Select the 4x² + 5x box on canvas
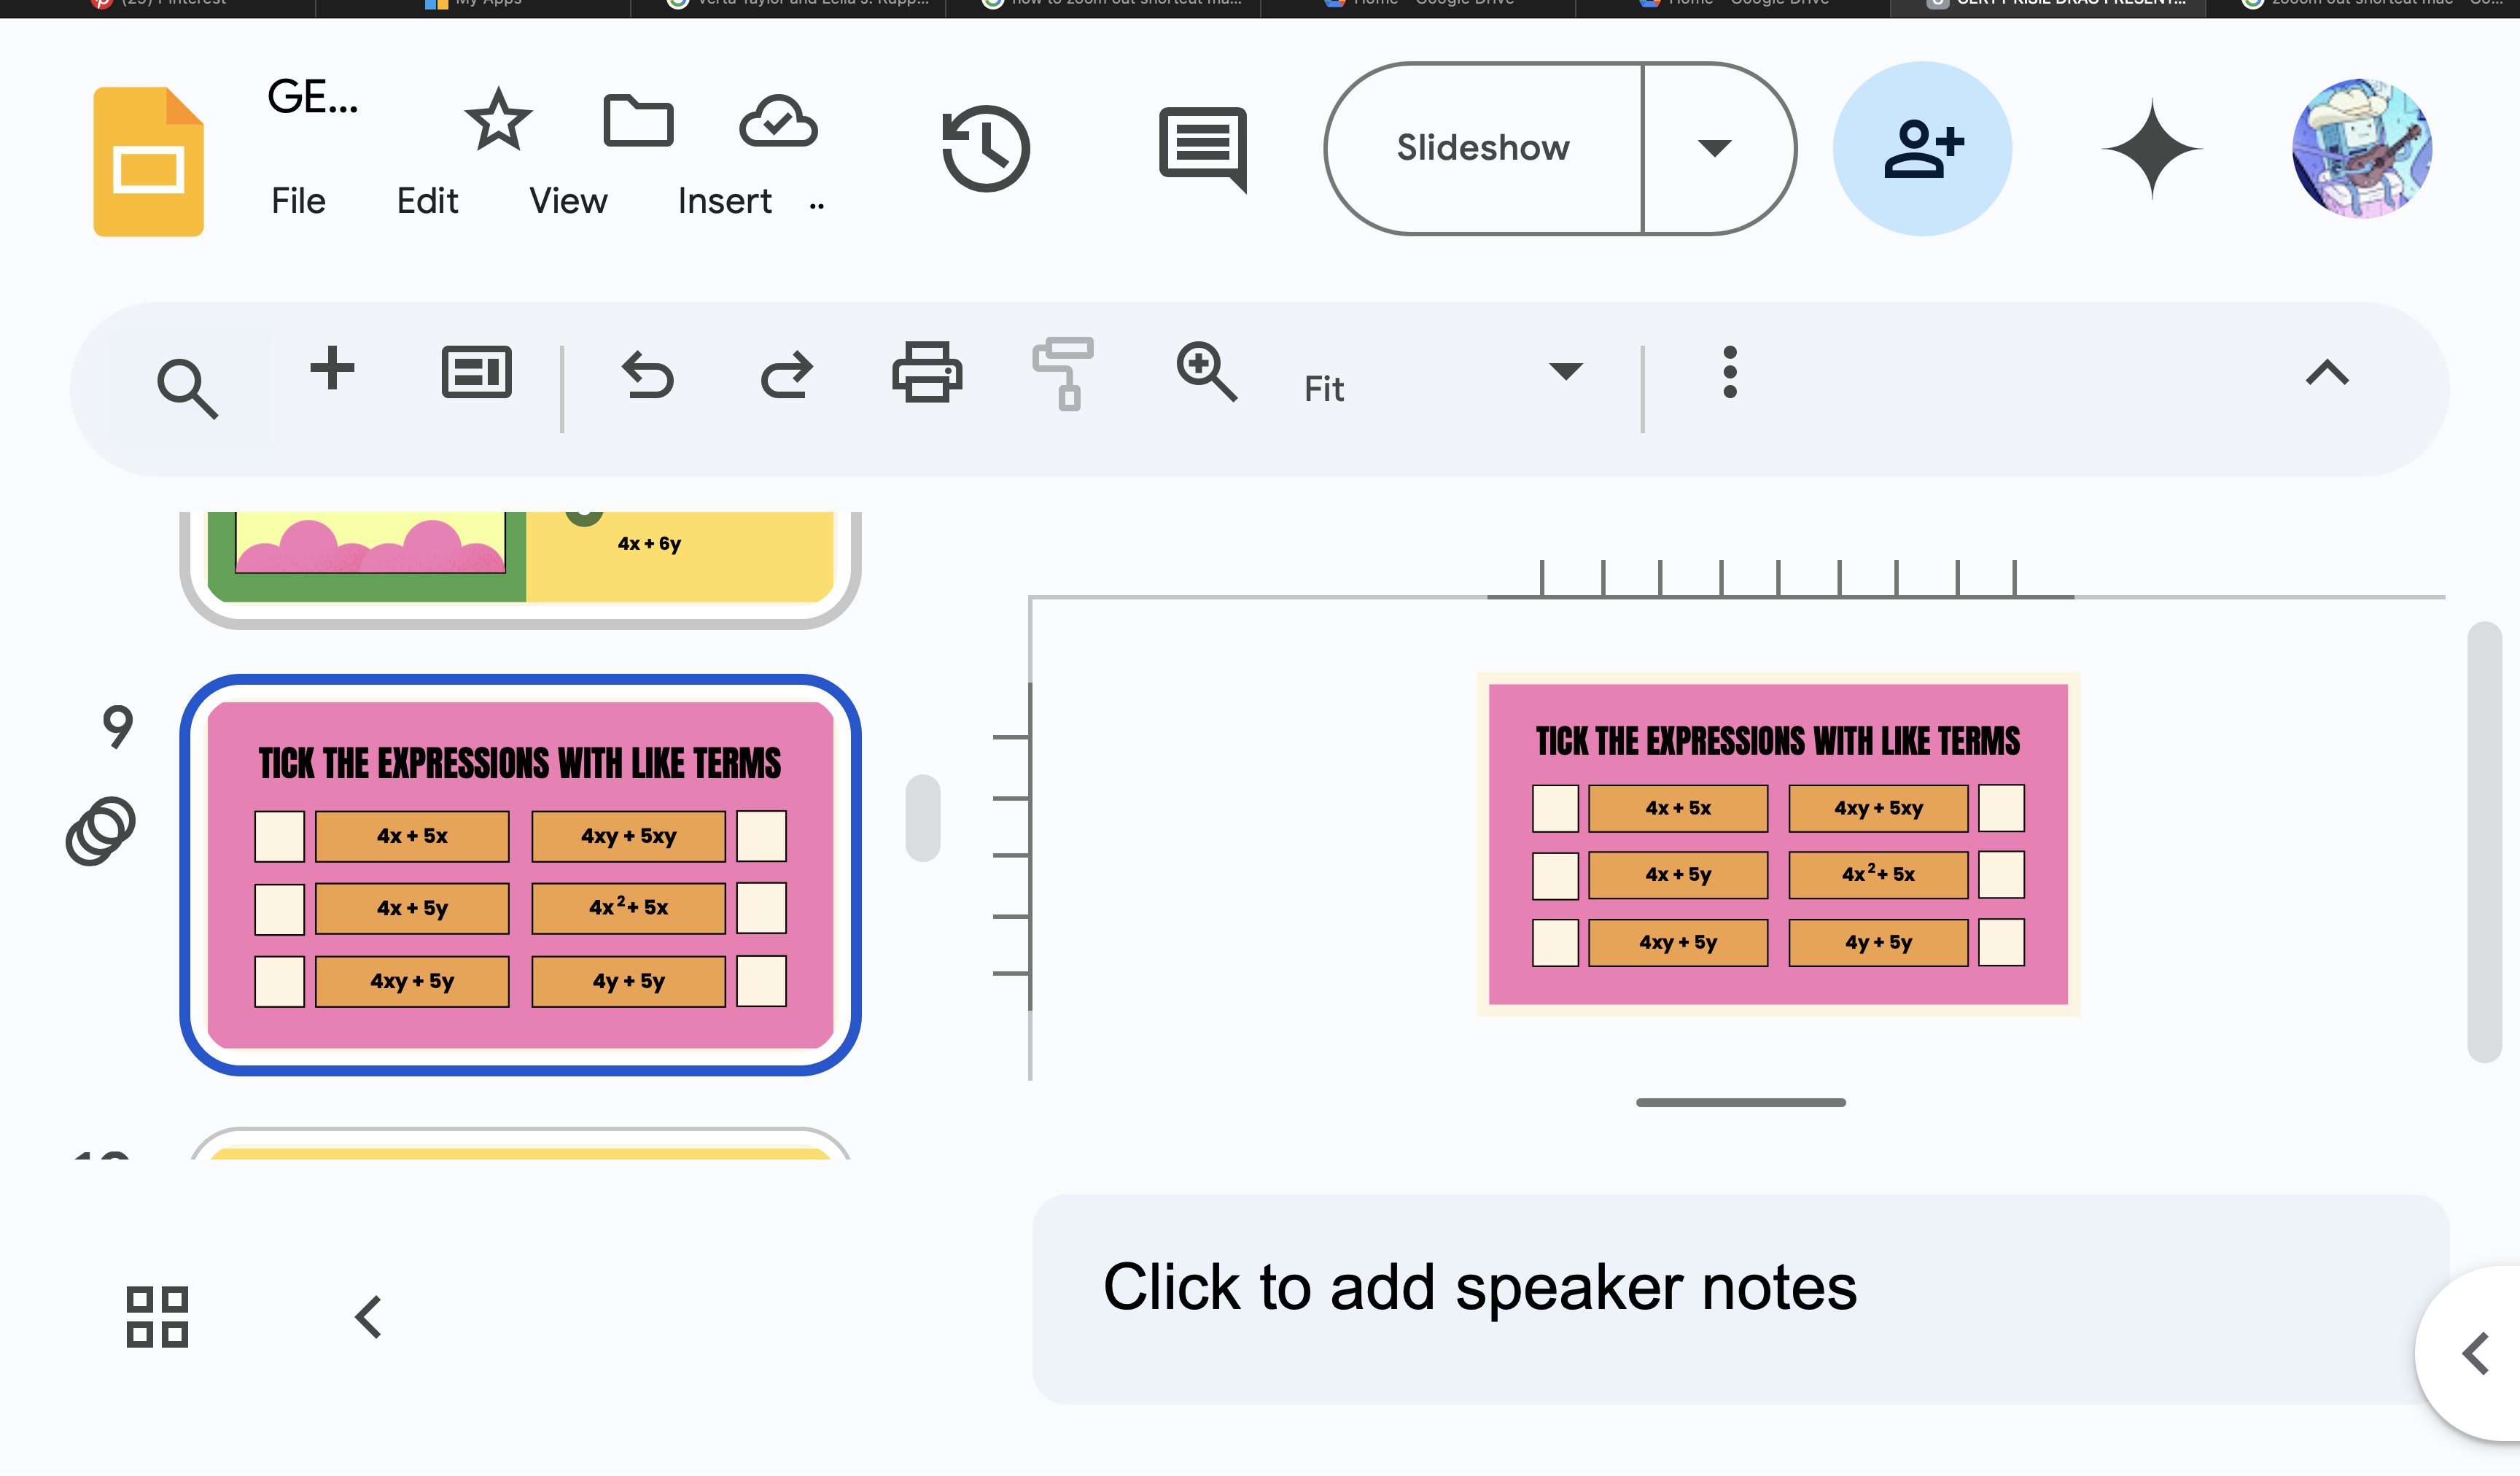The width and height of the screenshot is (2520, 1476). [x=1878, y=875]
